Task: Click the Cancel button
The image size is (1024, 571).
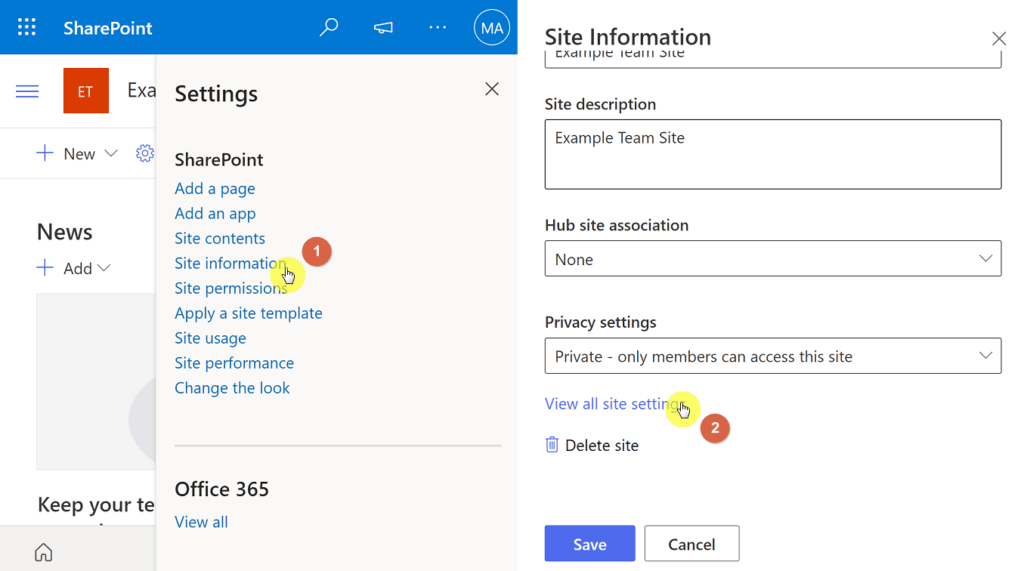Action: click(x=692, y=544)
